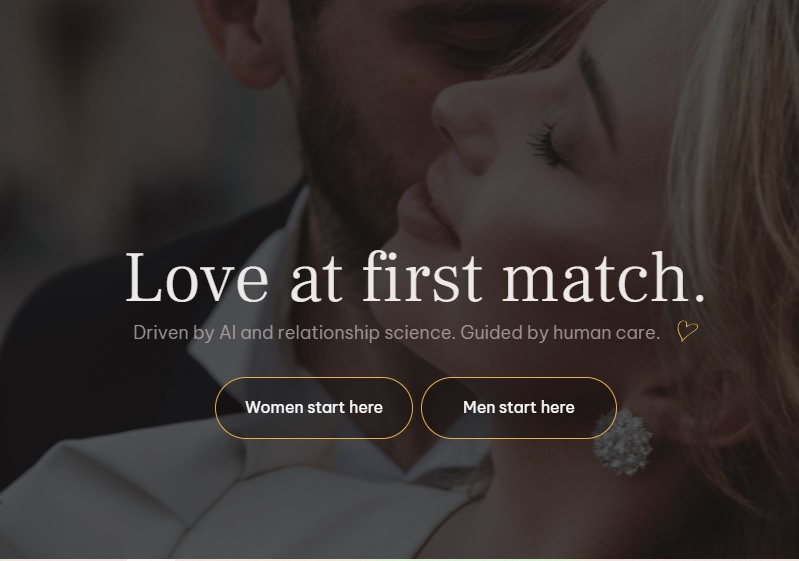This screenshot has height=561, width=799.
Task: Click the "Guided by human care." sentence
Action: (x=560, y=333)
